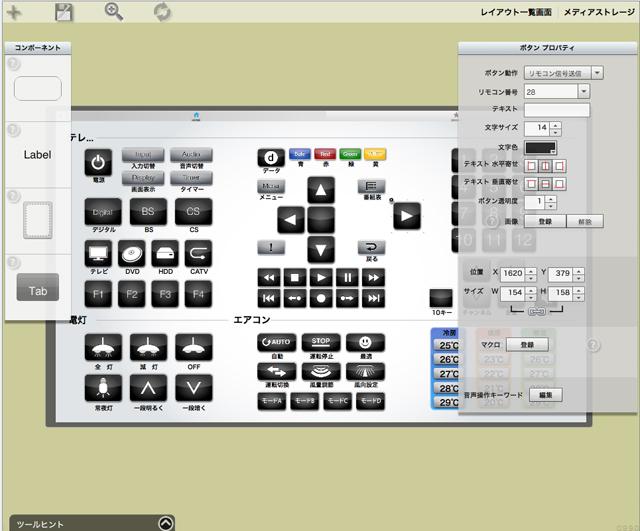Click the help icon beside マクロ

pyautogui.click(x=593, y=345)
